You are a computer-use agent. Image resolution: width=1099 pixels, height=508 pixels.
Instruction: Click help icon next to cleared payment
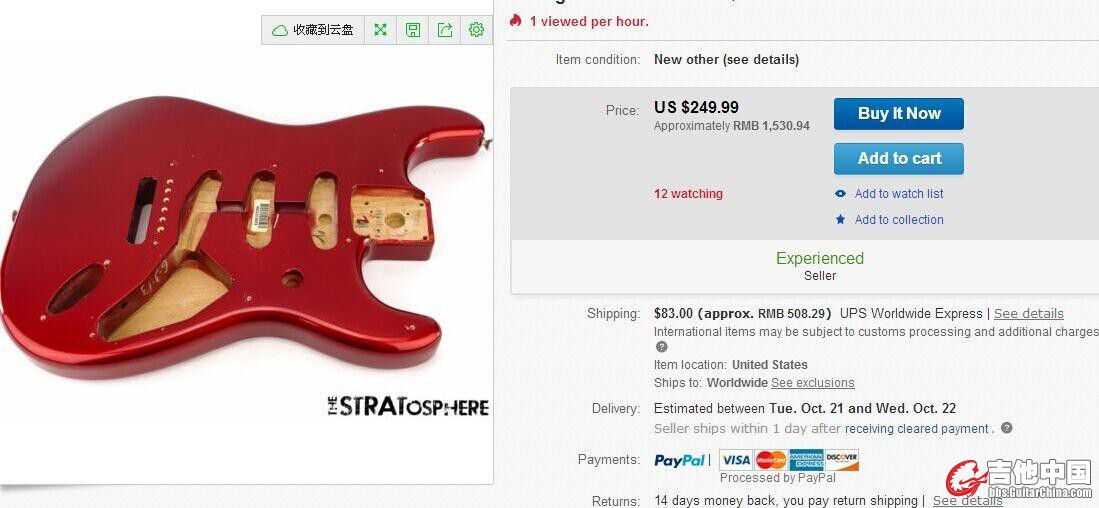coord(1006,427)
